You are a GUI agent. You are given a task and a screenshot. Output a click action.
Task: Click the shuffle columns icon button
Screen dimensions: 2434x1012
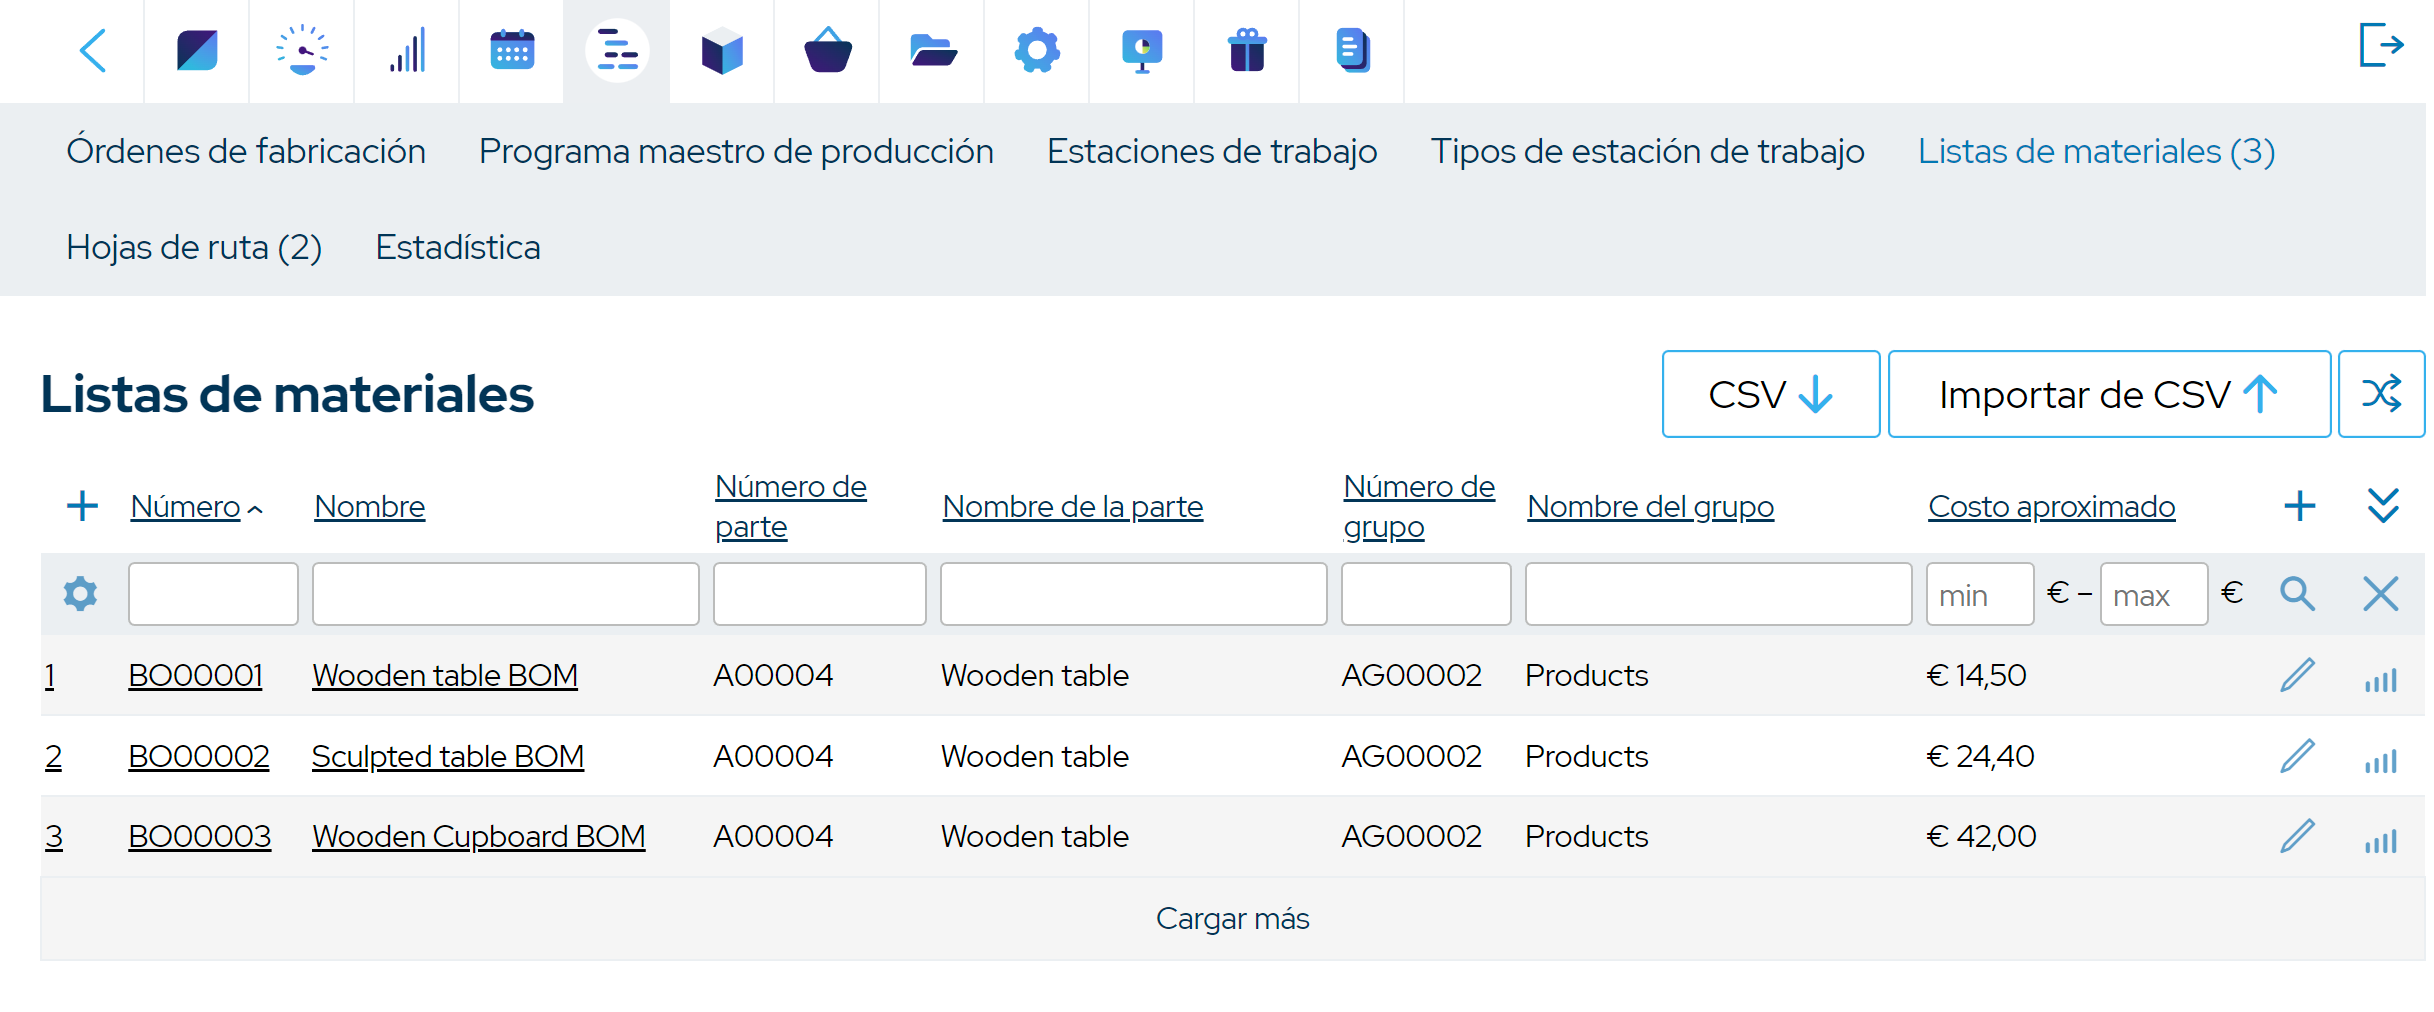click(2381, 394)
